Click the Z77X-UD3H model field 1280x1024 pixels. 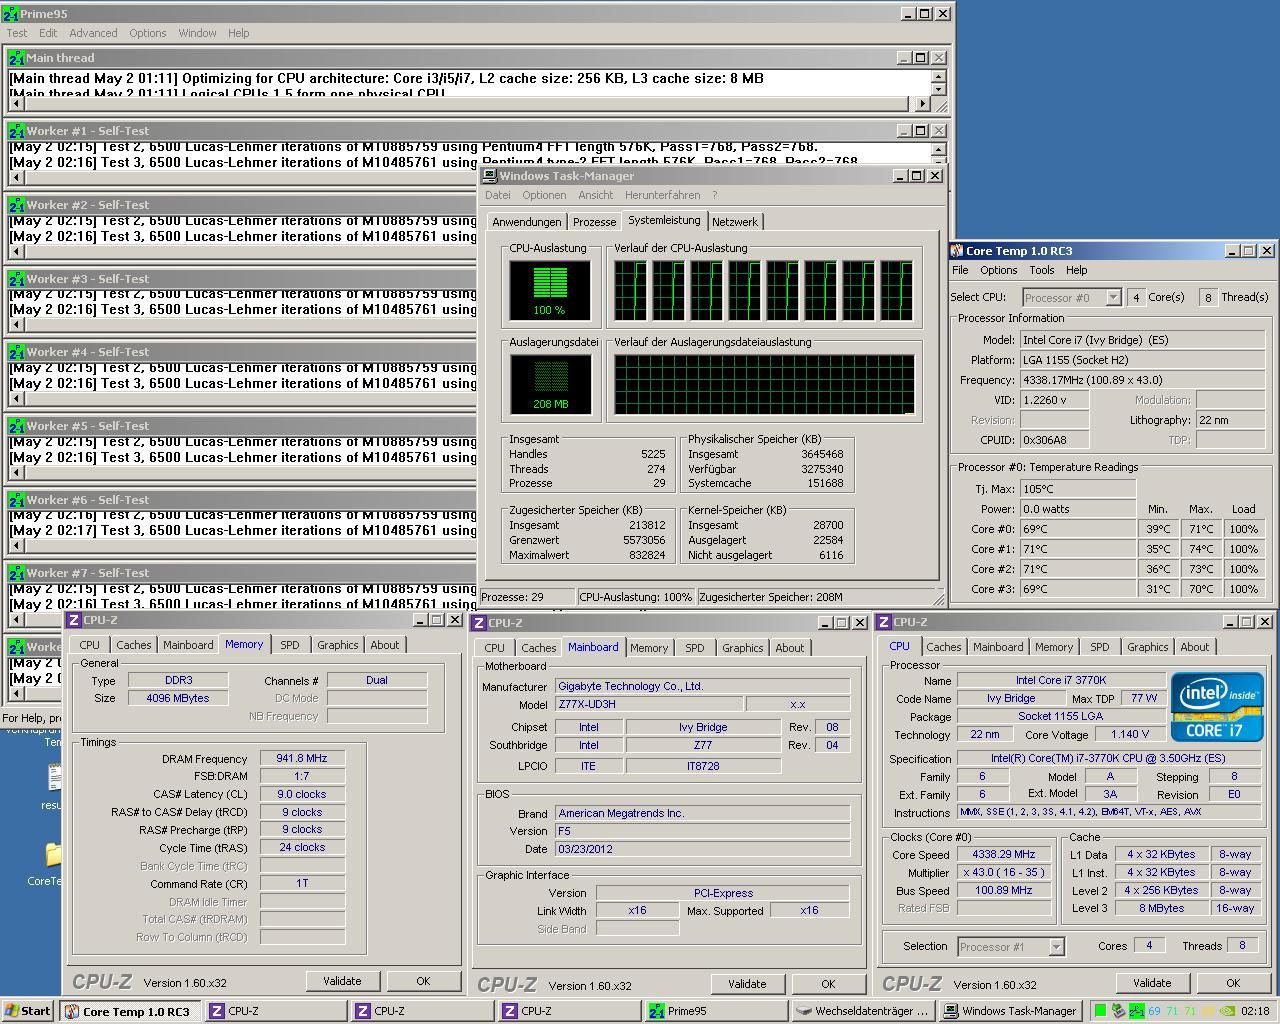tap(648, 704)
